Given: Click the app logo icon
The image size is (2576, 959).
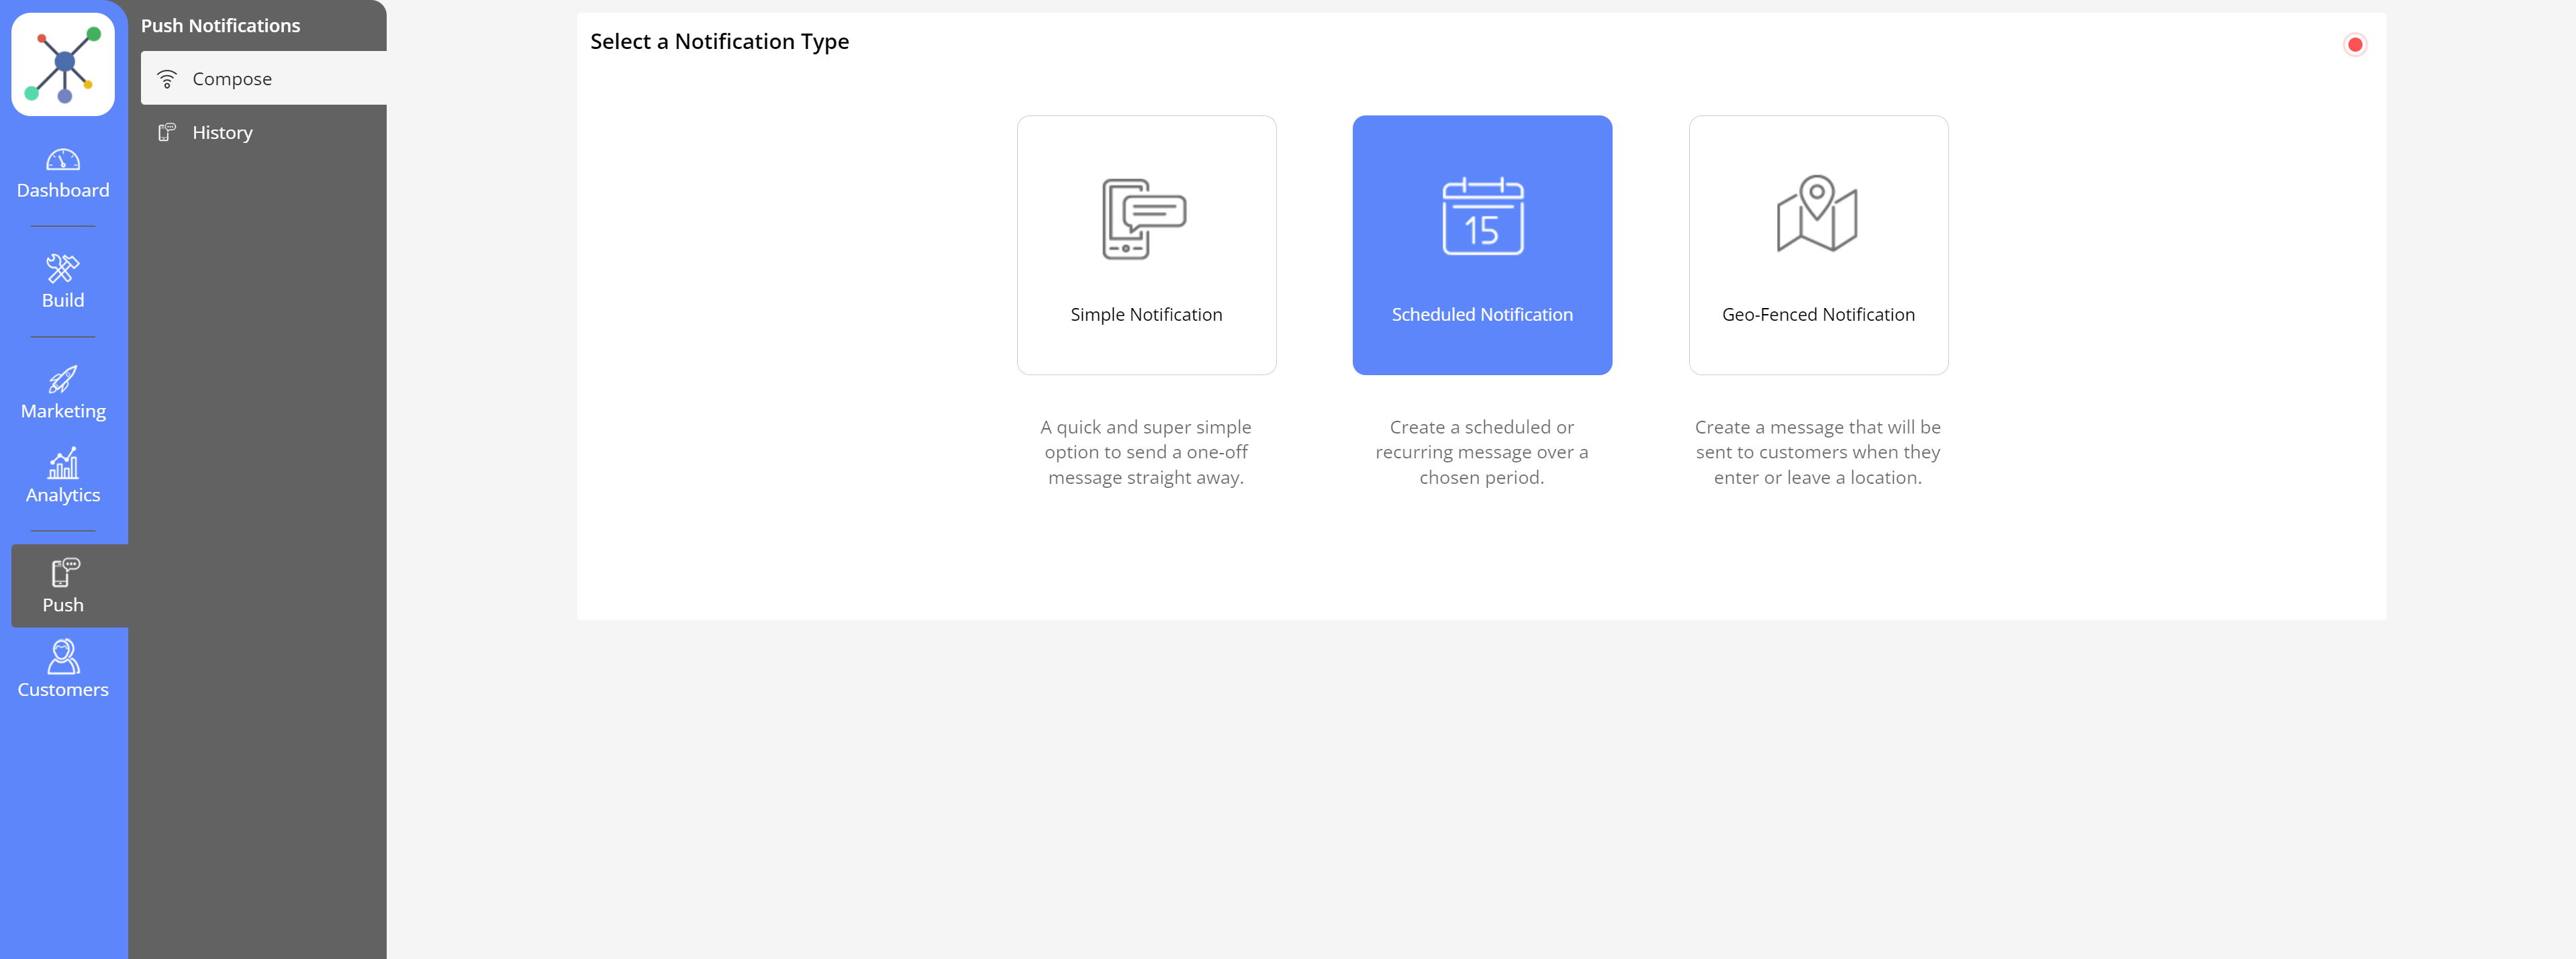Looking at the screenshot, I should (63, 65).
